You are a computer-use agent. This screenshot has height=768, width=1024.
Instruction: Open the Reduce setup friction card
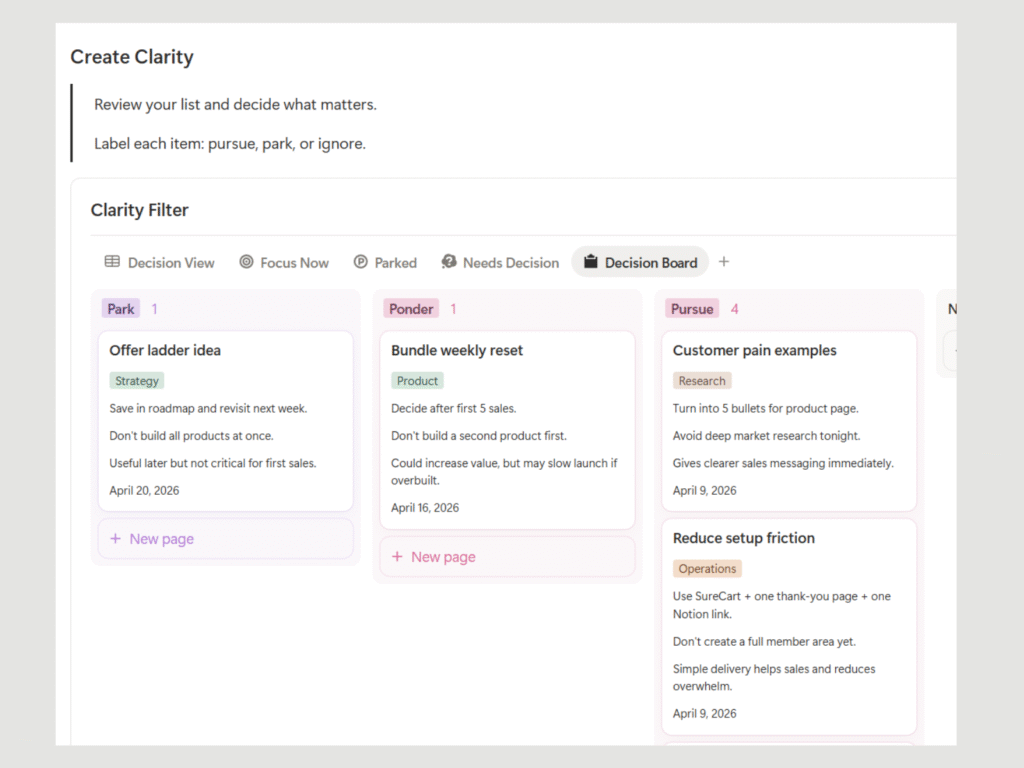pyautogui.click(x=743, y=538)
